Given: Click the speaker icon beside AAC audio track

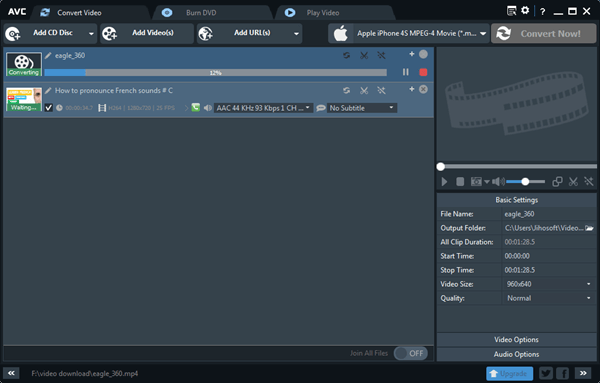Looking at the screenshot, I should tap(208, 108).
